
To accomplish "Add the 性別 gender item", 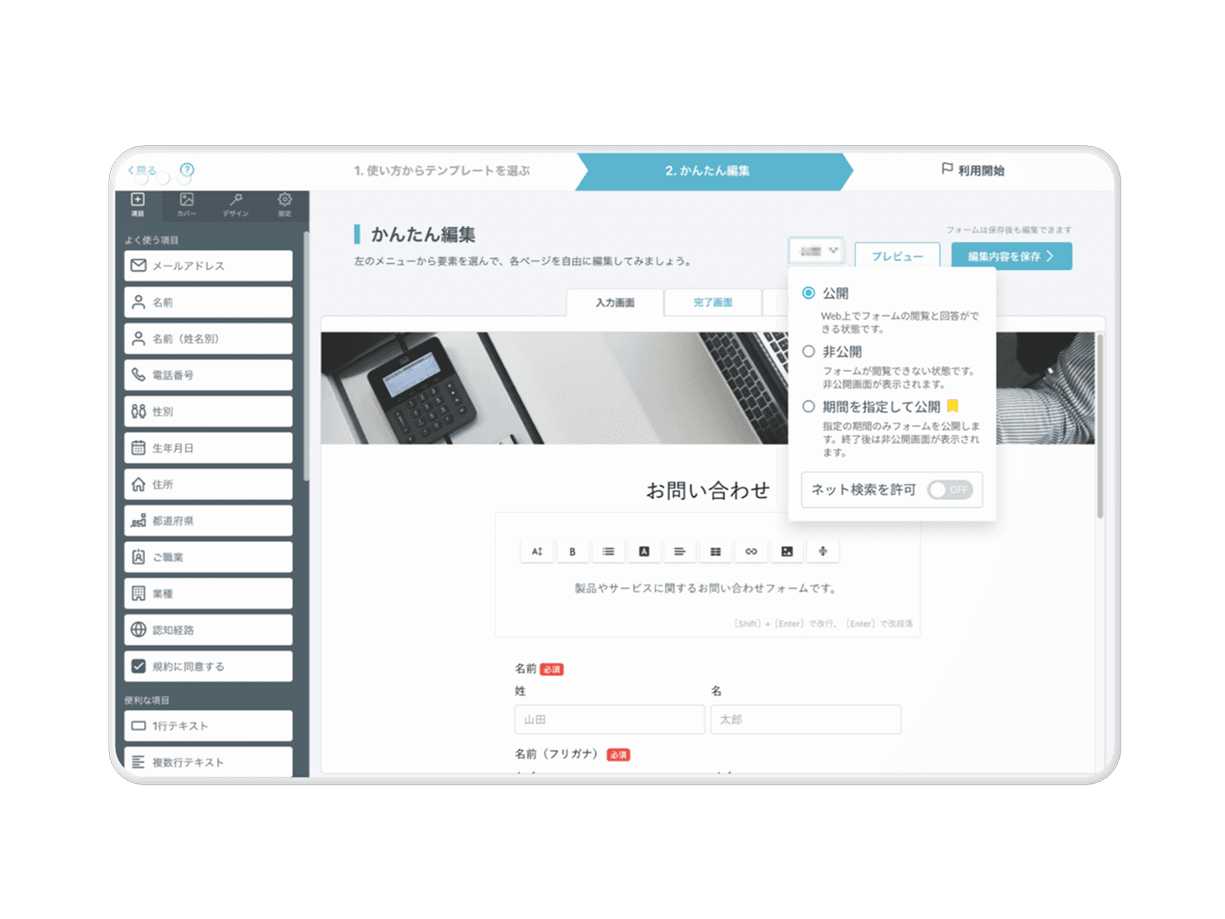I will pyautogui.click(x=208, y=411).
